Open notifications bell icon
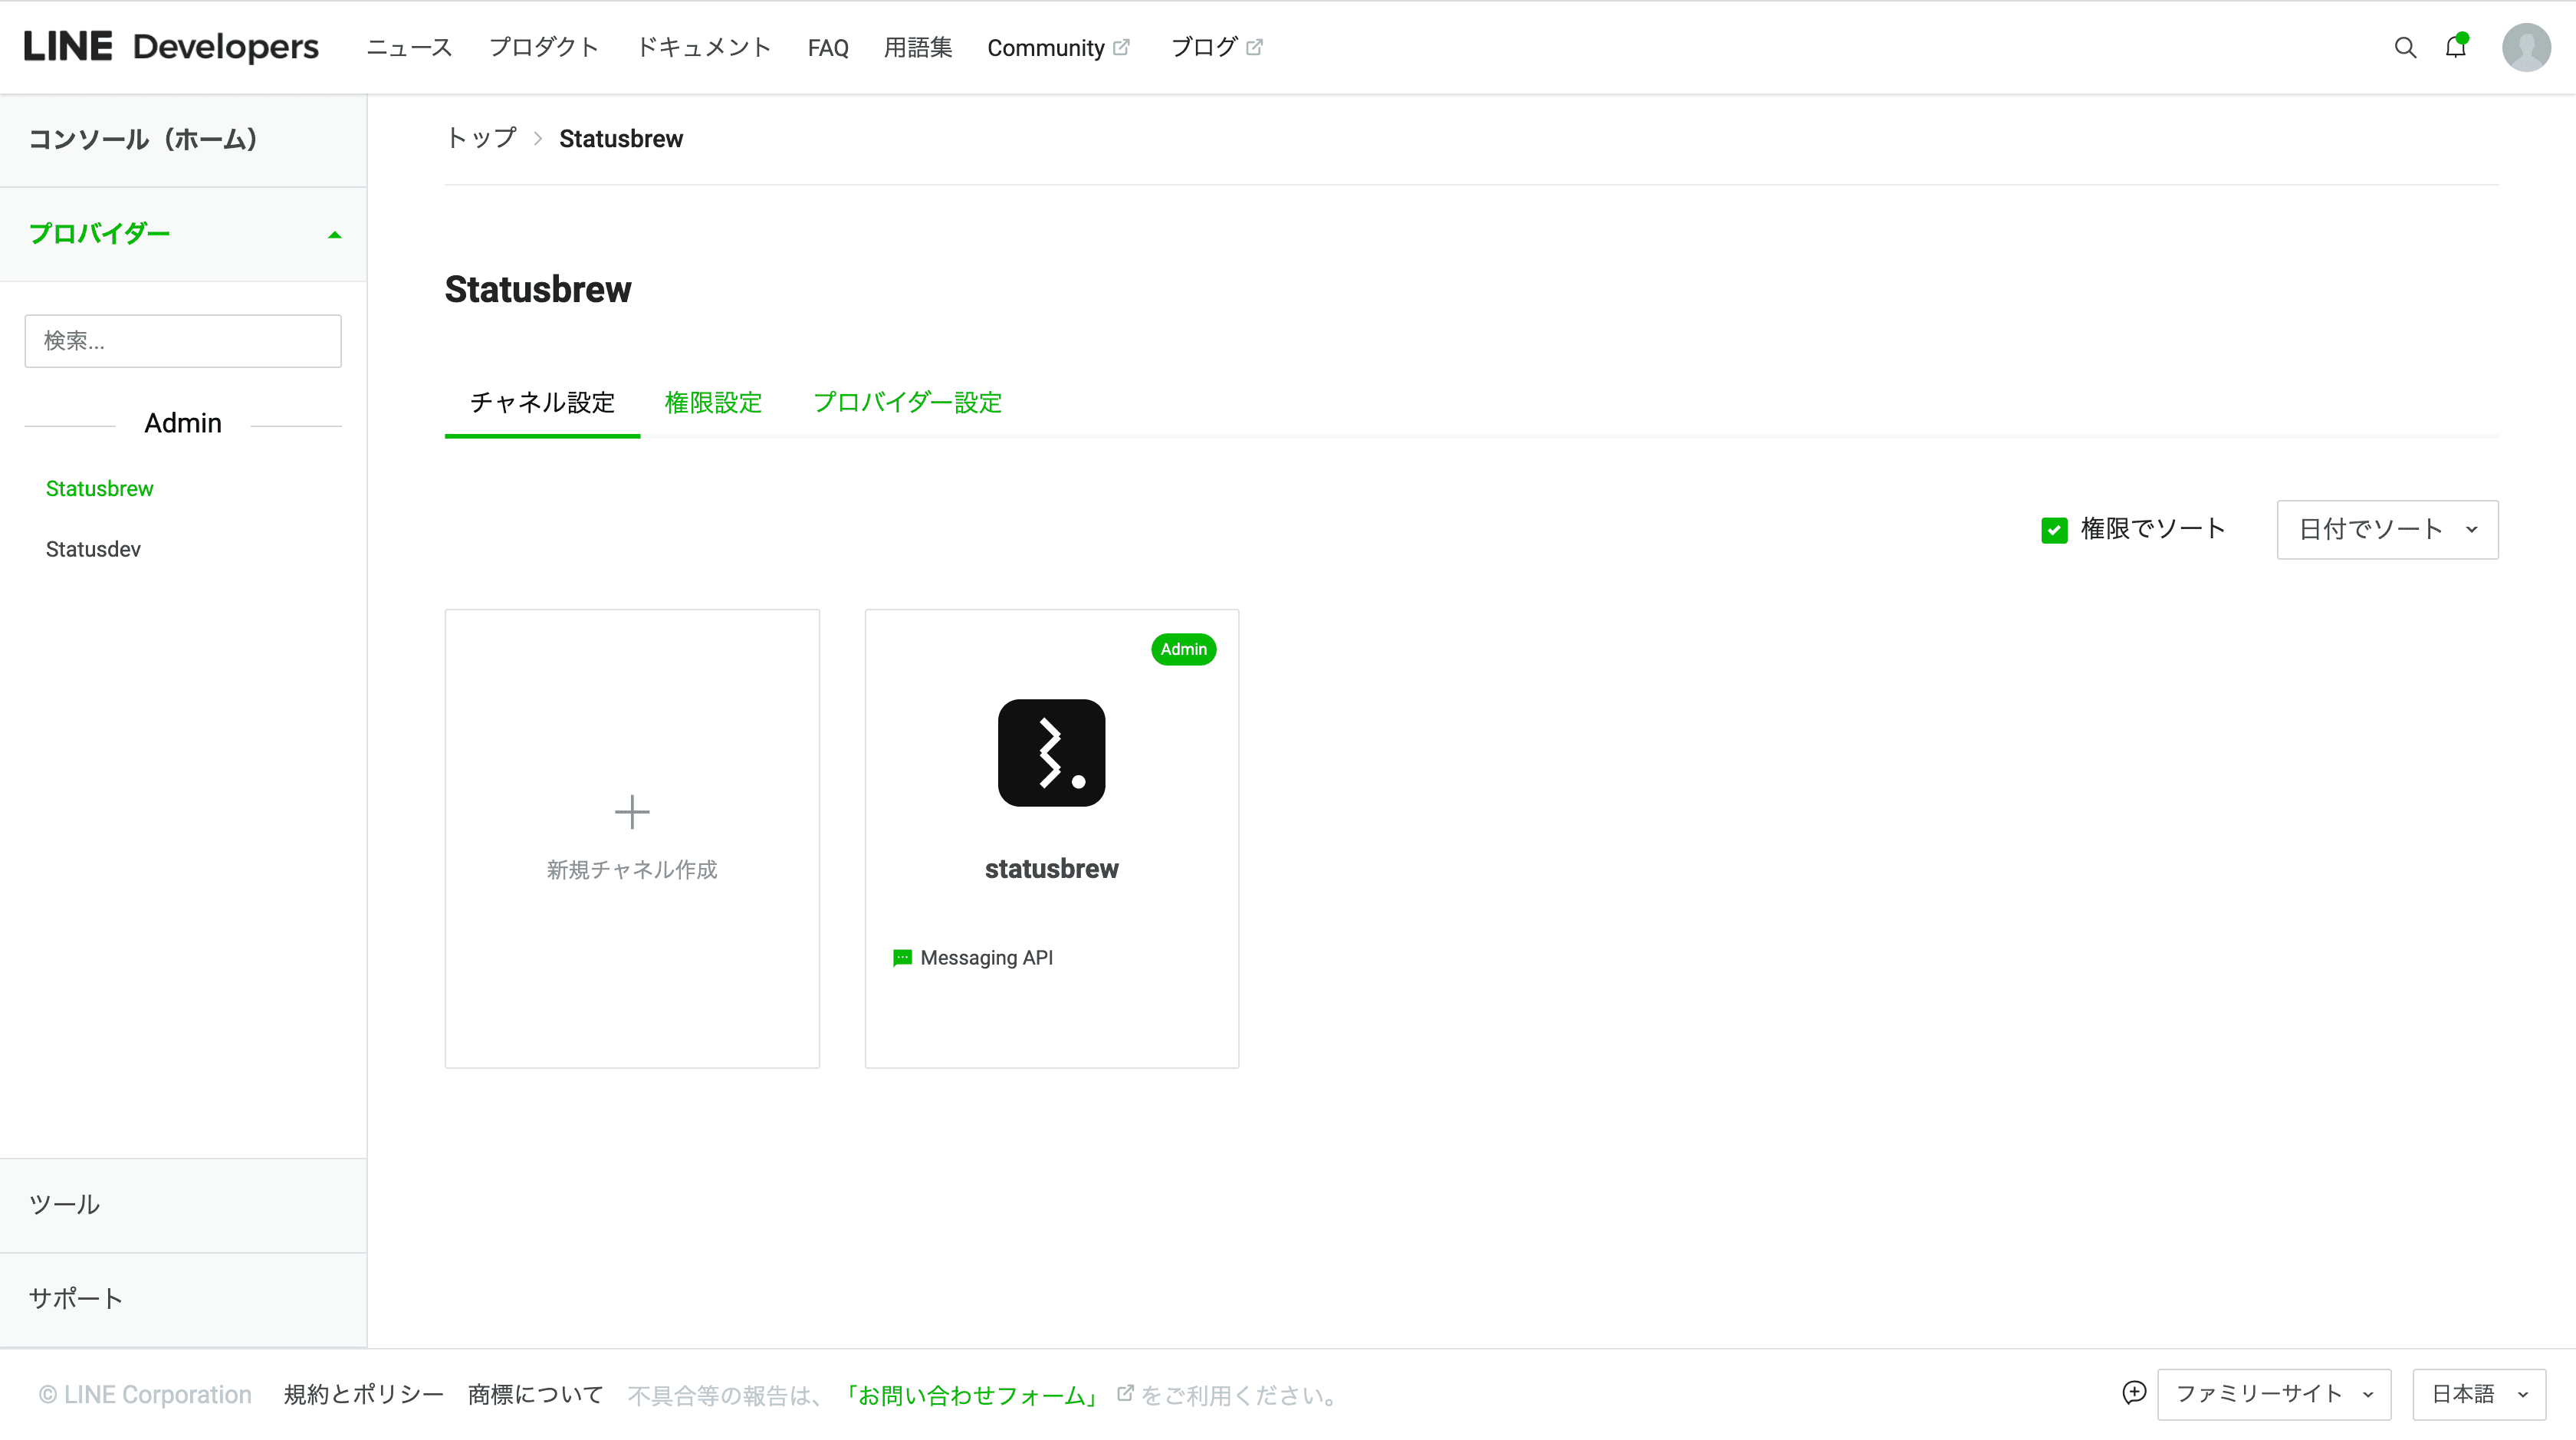The width and height of the screenshot is (2576, 1440). tap(2456, 46)
